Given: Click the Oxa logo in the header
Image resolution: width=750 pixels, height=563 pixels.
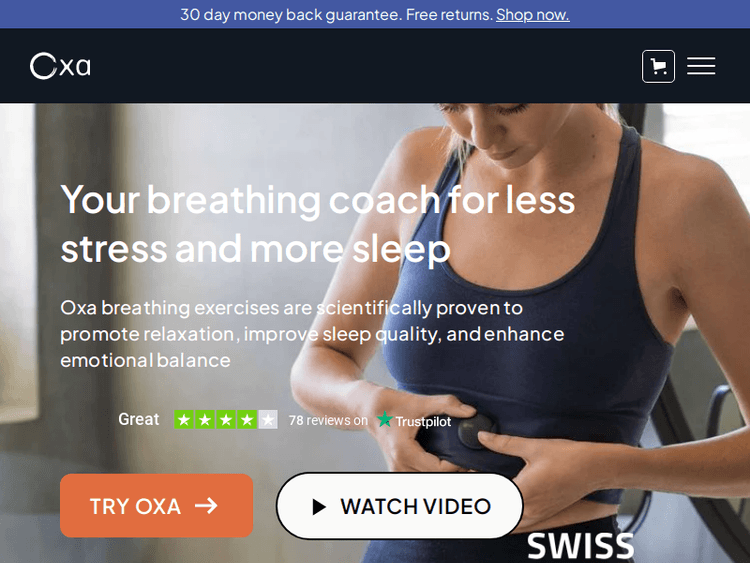Looking at the screenshot, I should point(60,66).
